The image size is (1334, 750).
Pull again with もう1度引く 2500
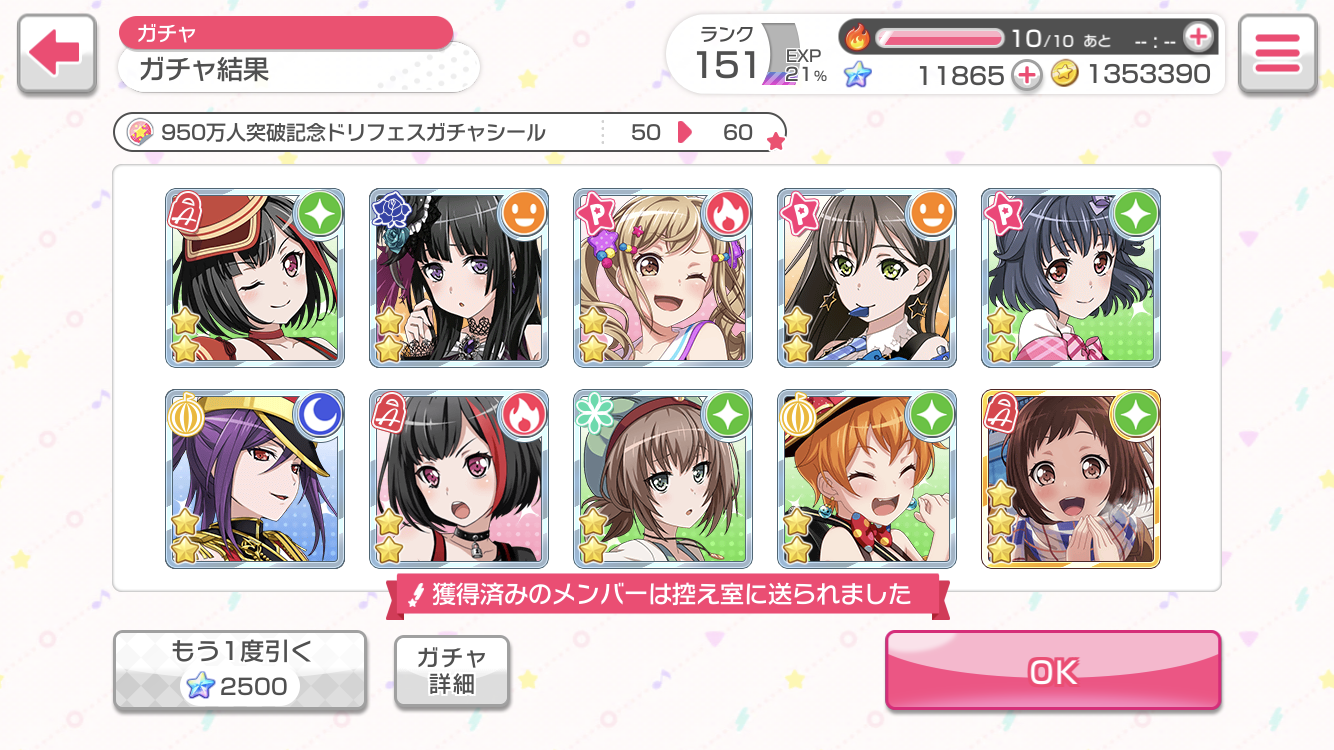240,670
